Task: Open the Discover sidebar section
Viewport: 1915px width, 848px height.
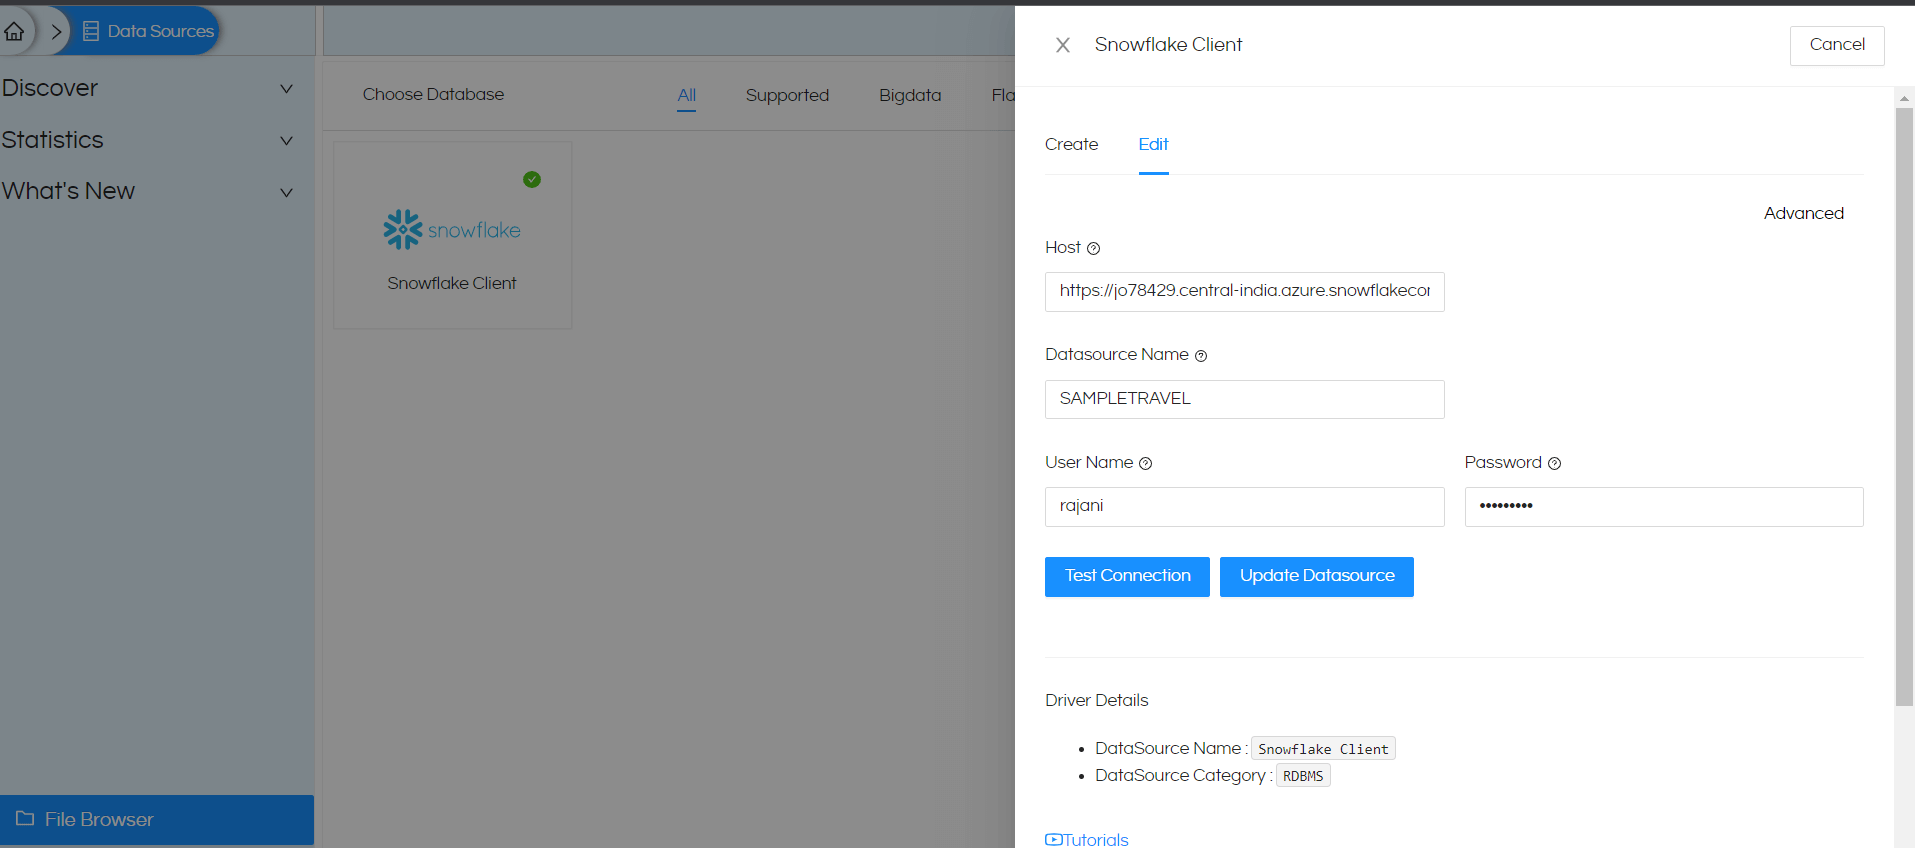Action: pos(50,88)
